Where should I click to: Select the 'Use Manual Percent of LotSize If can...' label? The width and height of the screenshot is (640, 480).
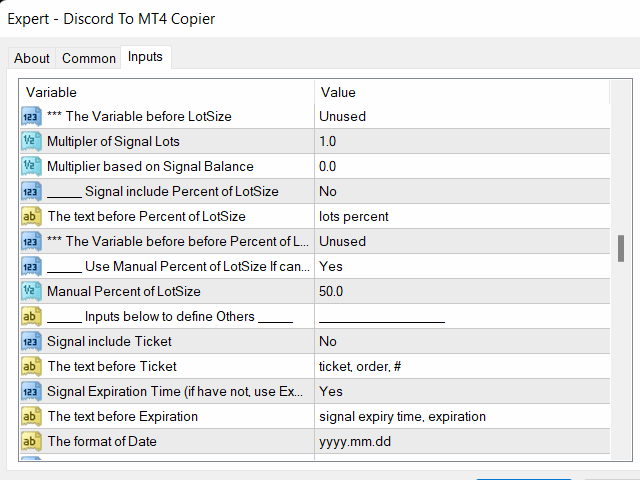pyautogui.click(x=178, y=267)
